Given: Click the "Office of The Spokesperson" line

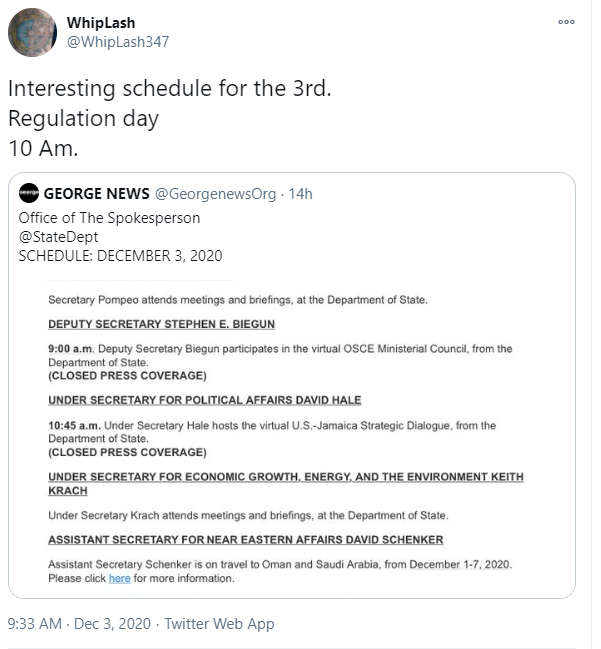Looking at the screenshot, I should pyautogui.click(x=110, y=218).
